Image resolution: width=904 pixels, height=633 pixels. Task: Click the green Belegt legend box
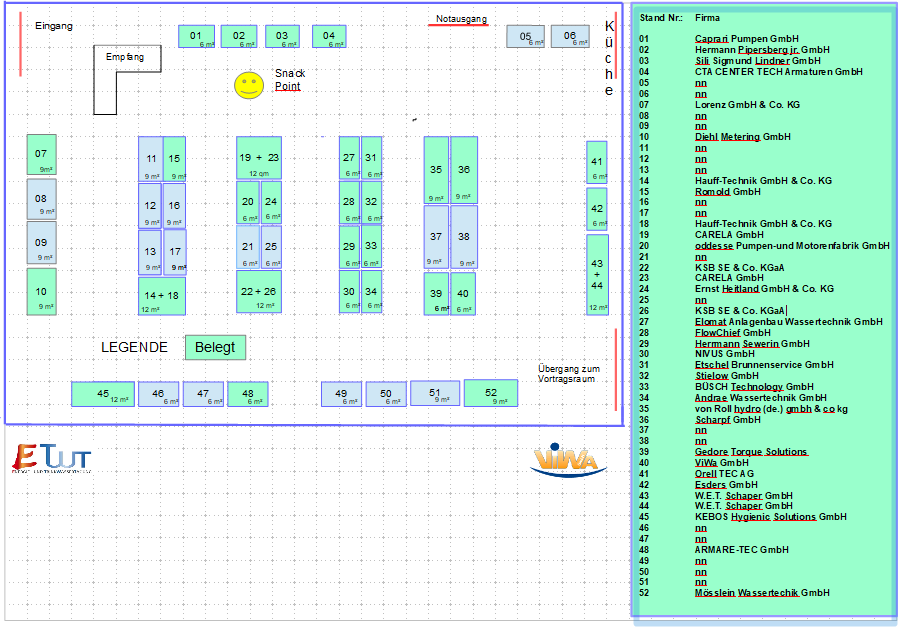click(x=215, y=347)
